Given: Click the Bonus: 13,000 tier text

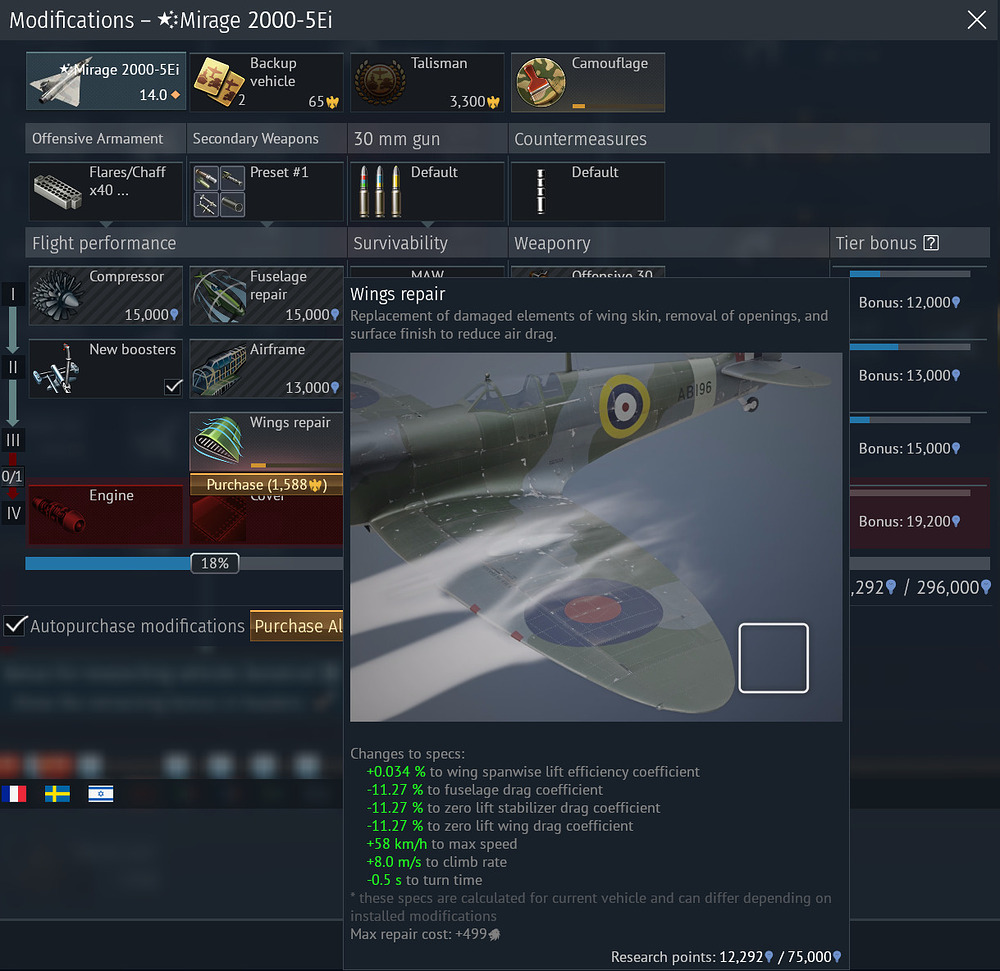Looking at the screenshot, I should pos(909,376).
